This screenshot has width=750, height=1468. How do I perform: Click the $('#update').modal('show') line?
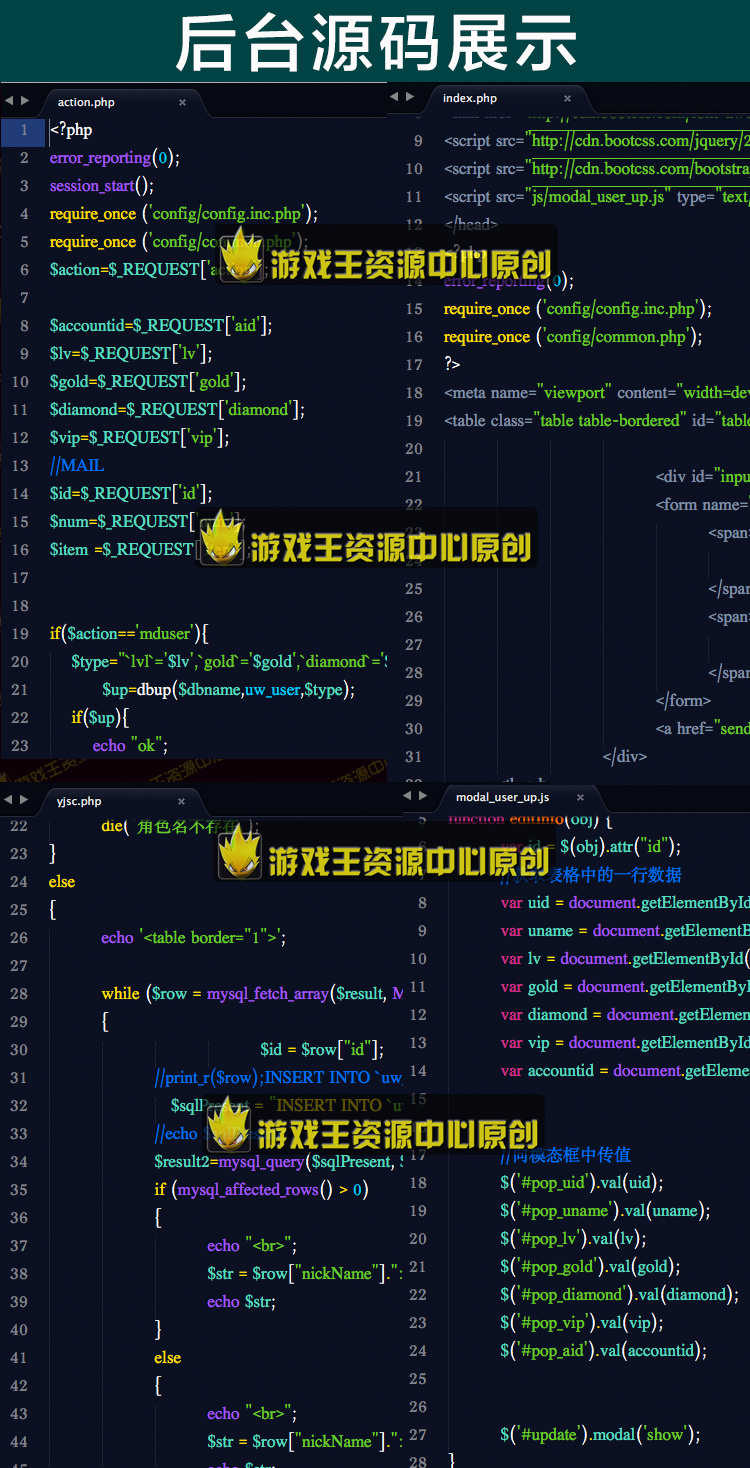[601, 1435]
